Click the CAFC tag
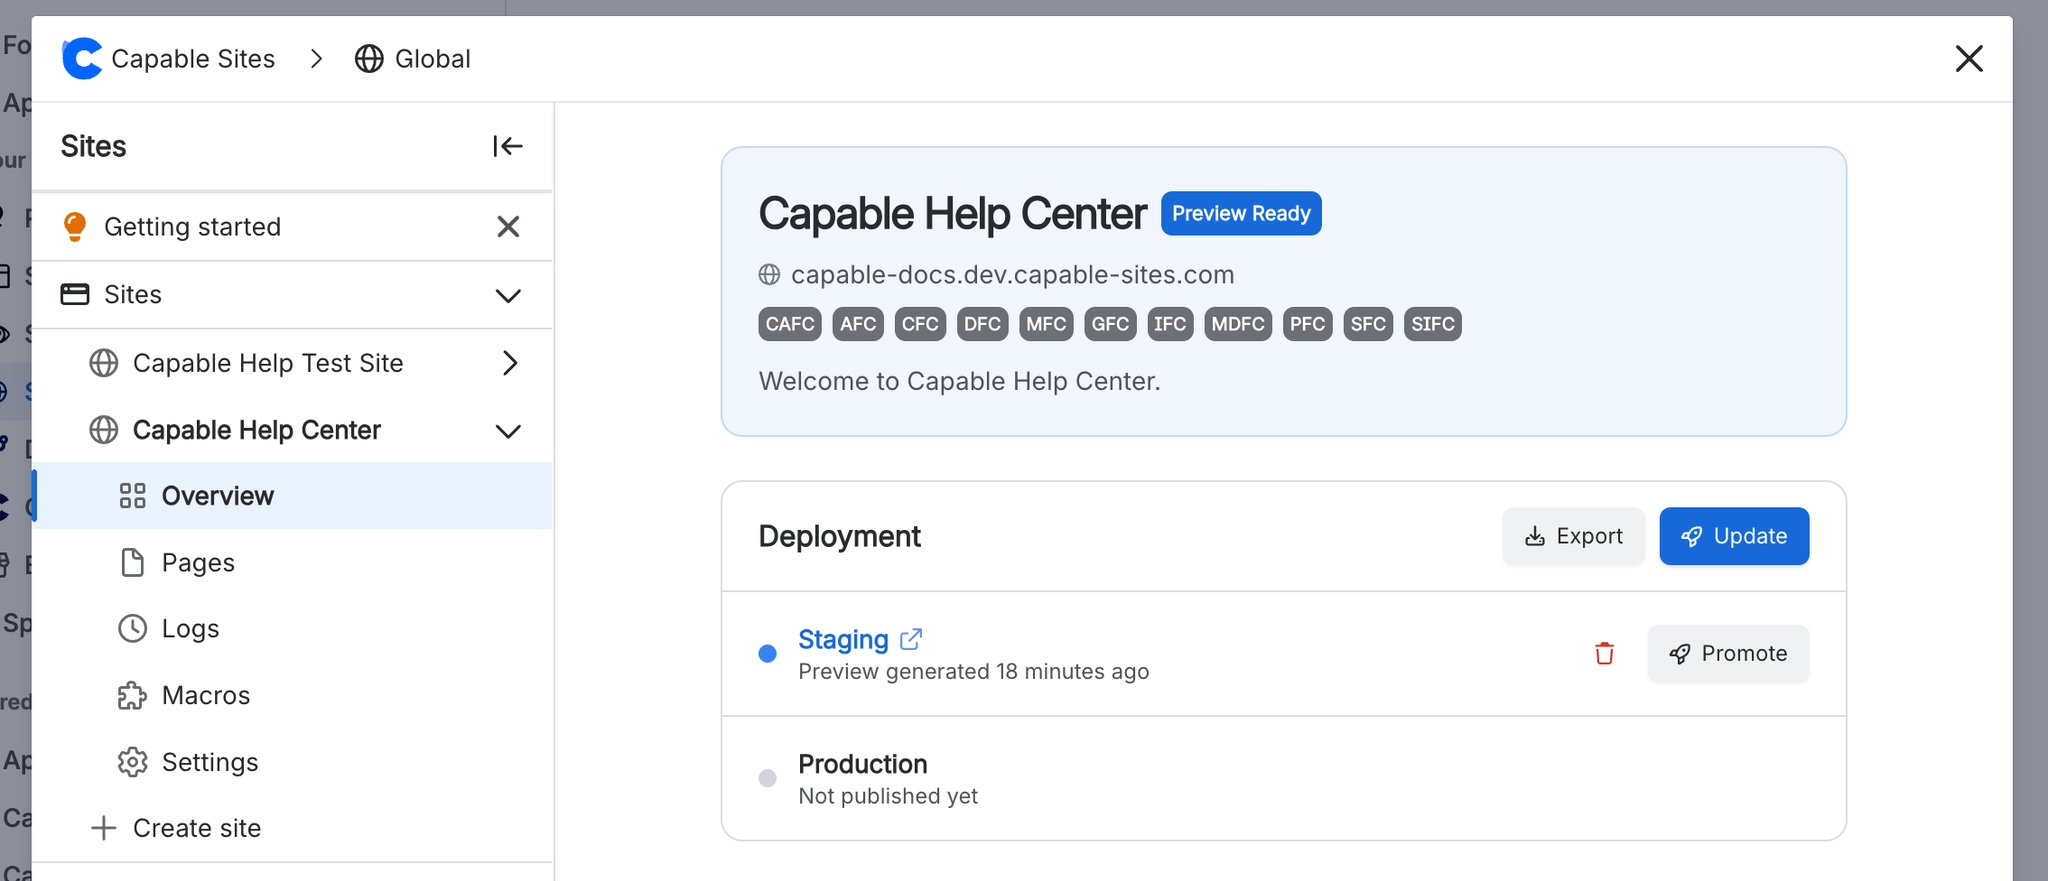This screenshot has height=881, width=2048. tap(790, 324)
